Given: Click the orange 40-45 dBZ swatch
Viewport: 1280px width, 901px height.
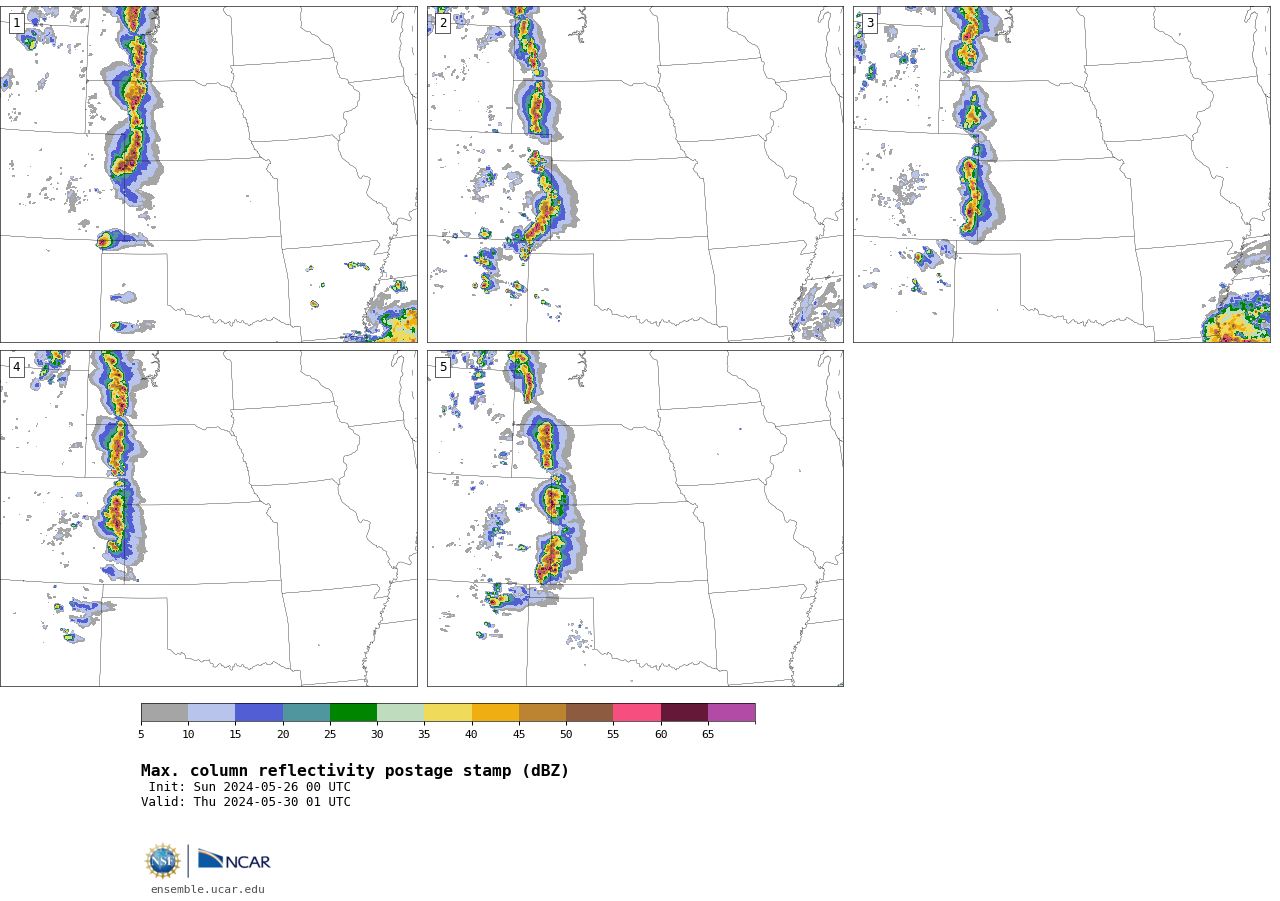Looking at the screenshot, I should point(495,712).
